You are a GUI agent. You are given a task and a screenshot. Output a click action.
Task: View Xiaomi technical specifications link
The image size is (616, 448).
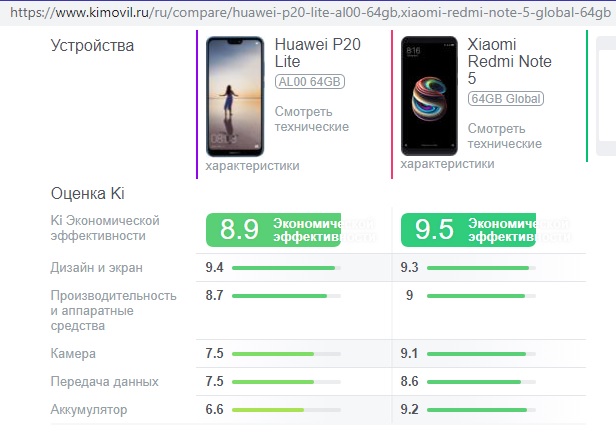pos(504,136)
